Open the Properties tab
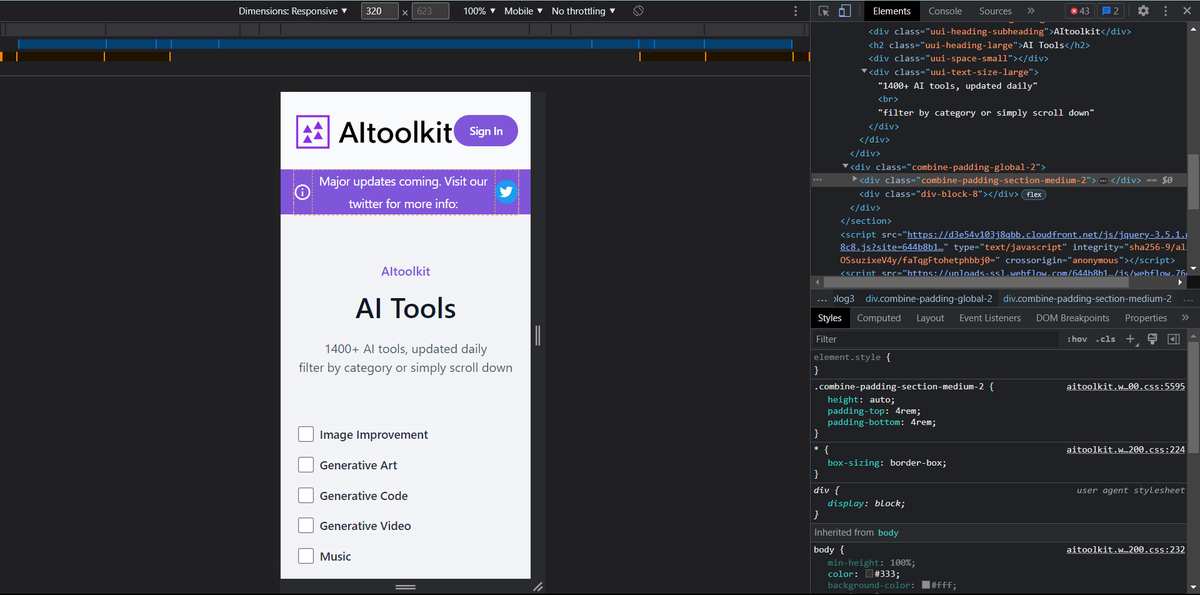Viewport: 1200px width, 595px height. pyautogui.click(x=1145, y=318)
